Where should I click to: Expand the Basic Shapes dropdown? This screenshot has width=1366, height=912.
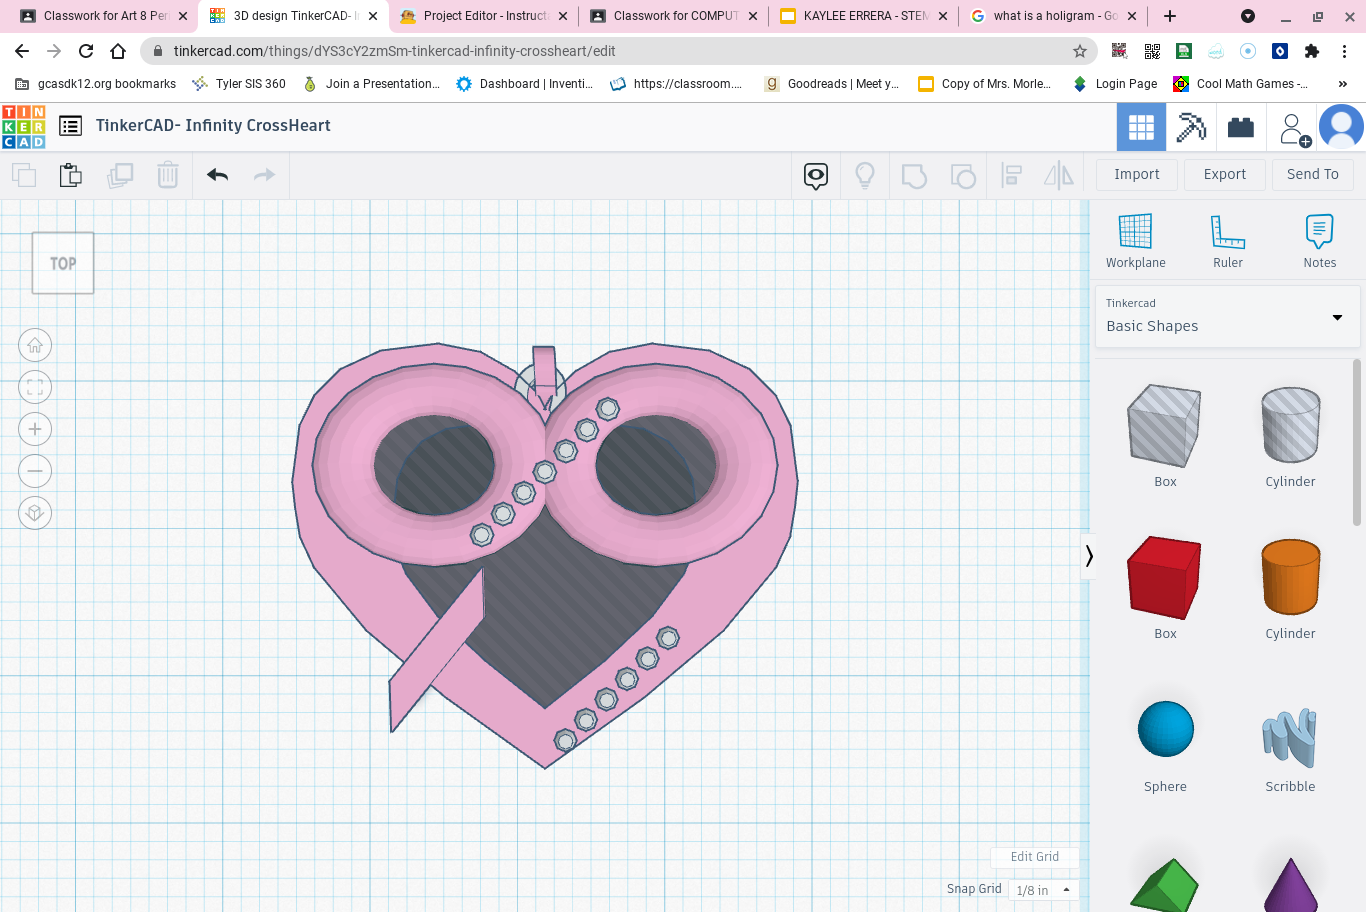[1228, 316]
